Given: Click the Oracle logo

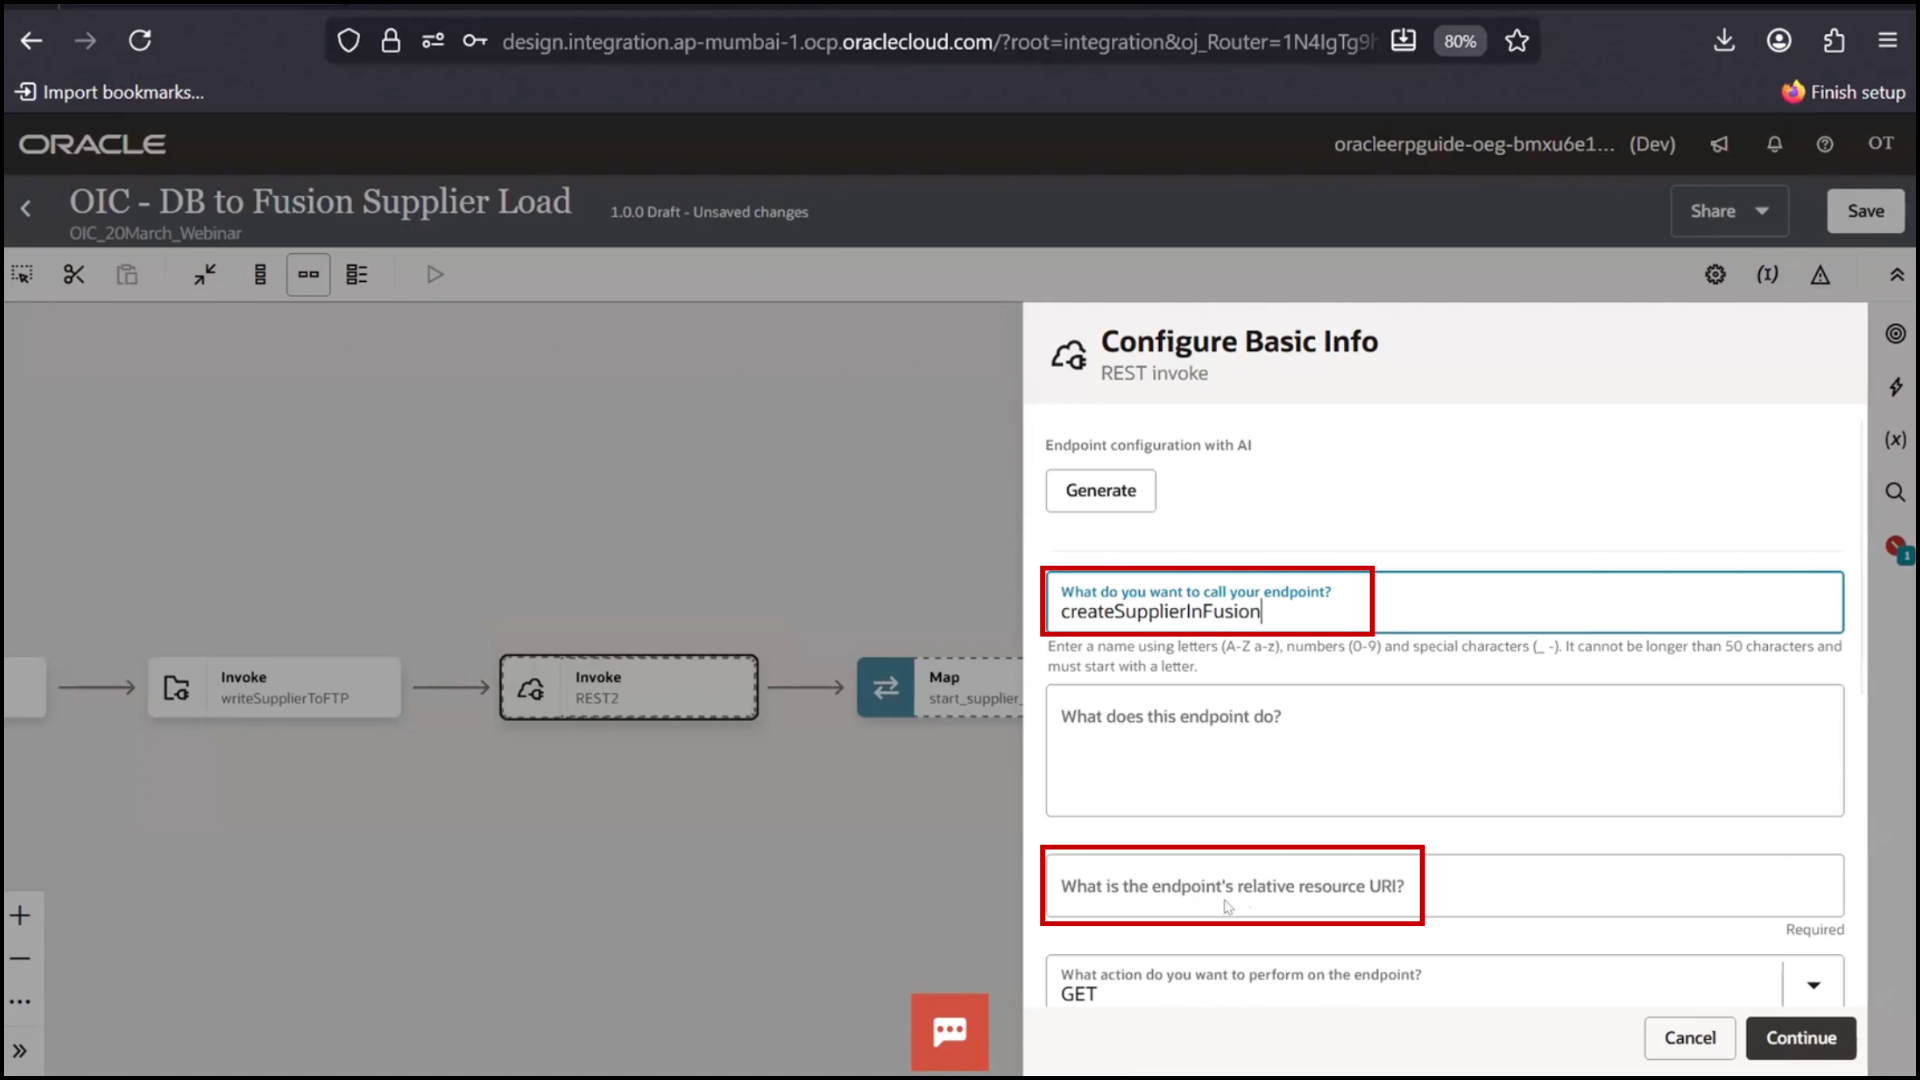Looking at the screenshot, I should pyautogui.click(x=92, y=144).
